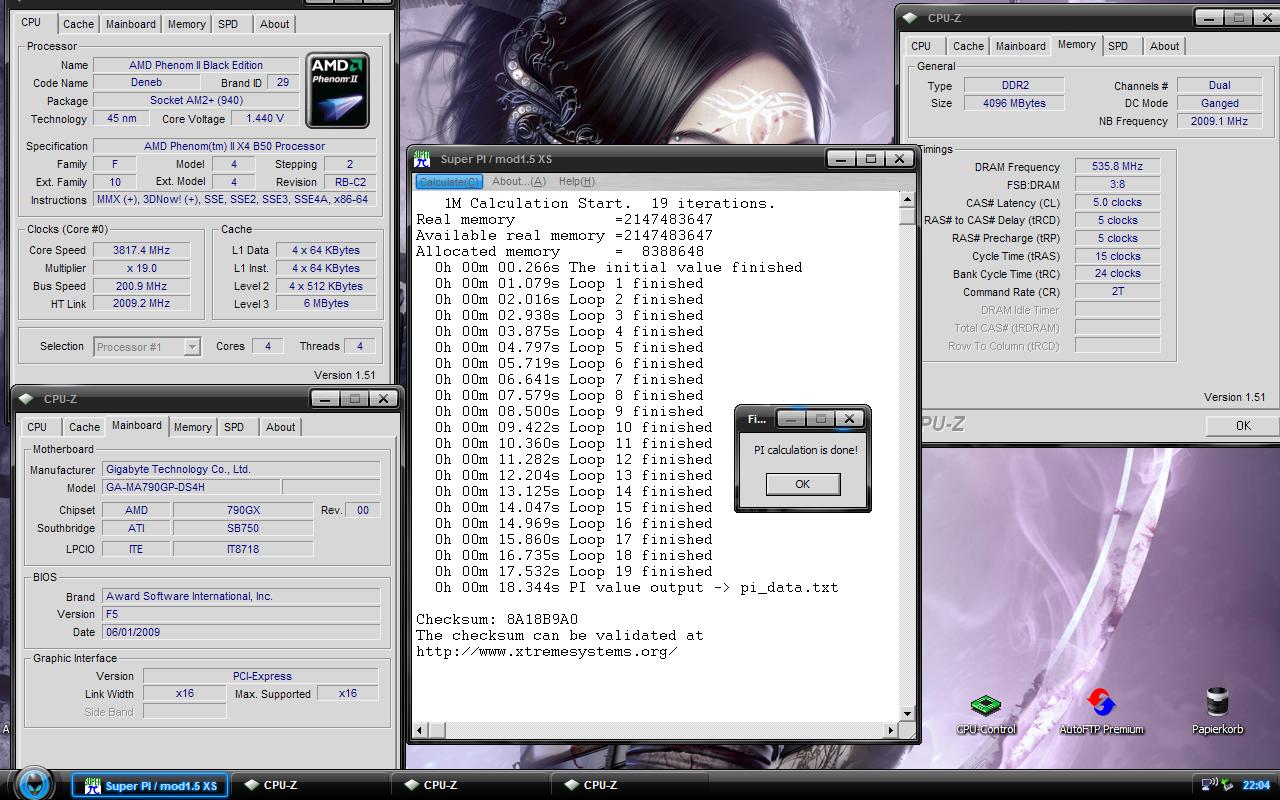Image resolution: width=1280 pixels, height=800 pixels.
Task: Switch to Mainboard tab in CPU window
Action: point(131,24)
